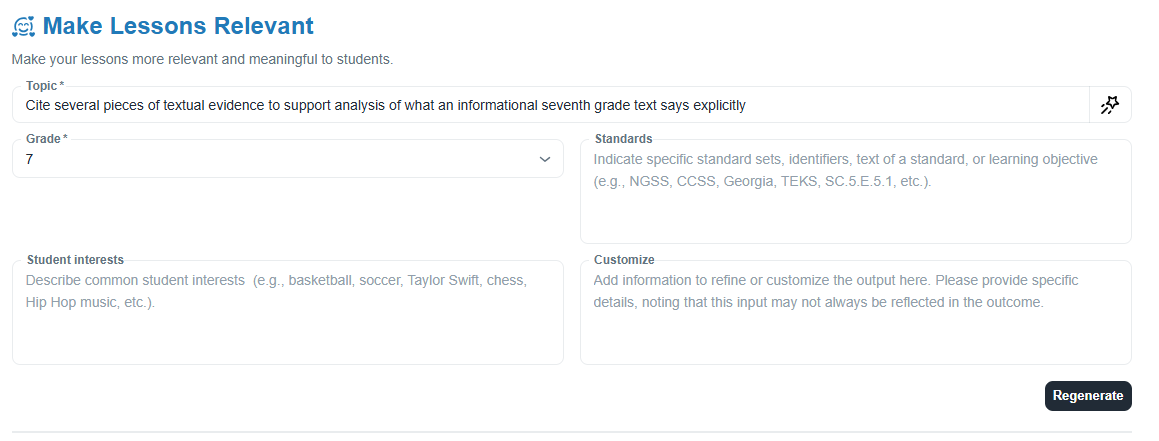1159x441 pixels.
Task: Focus the Standards text area
Action: [x=855, y=205]
